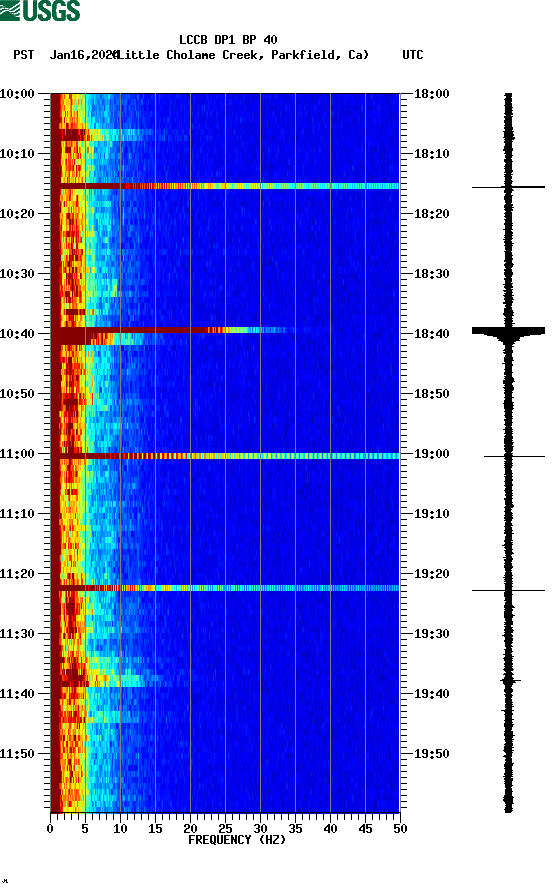Click the USGS logo
Screen dimensions: 552x892
40,11
